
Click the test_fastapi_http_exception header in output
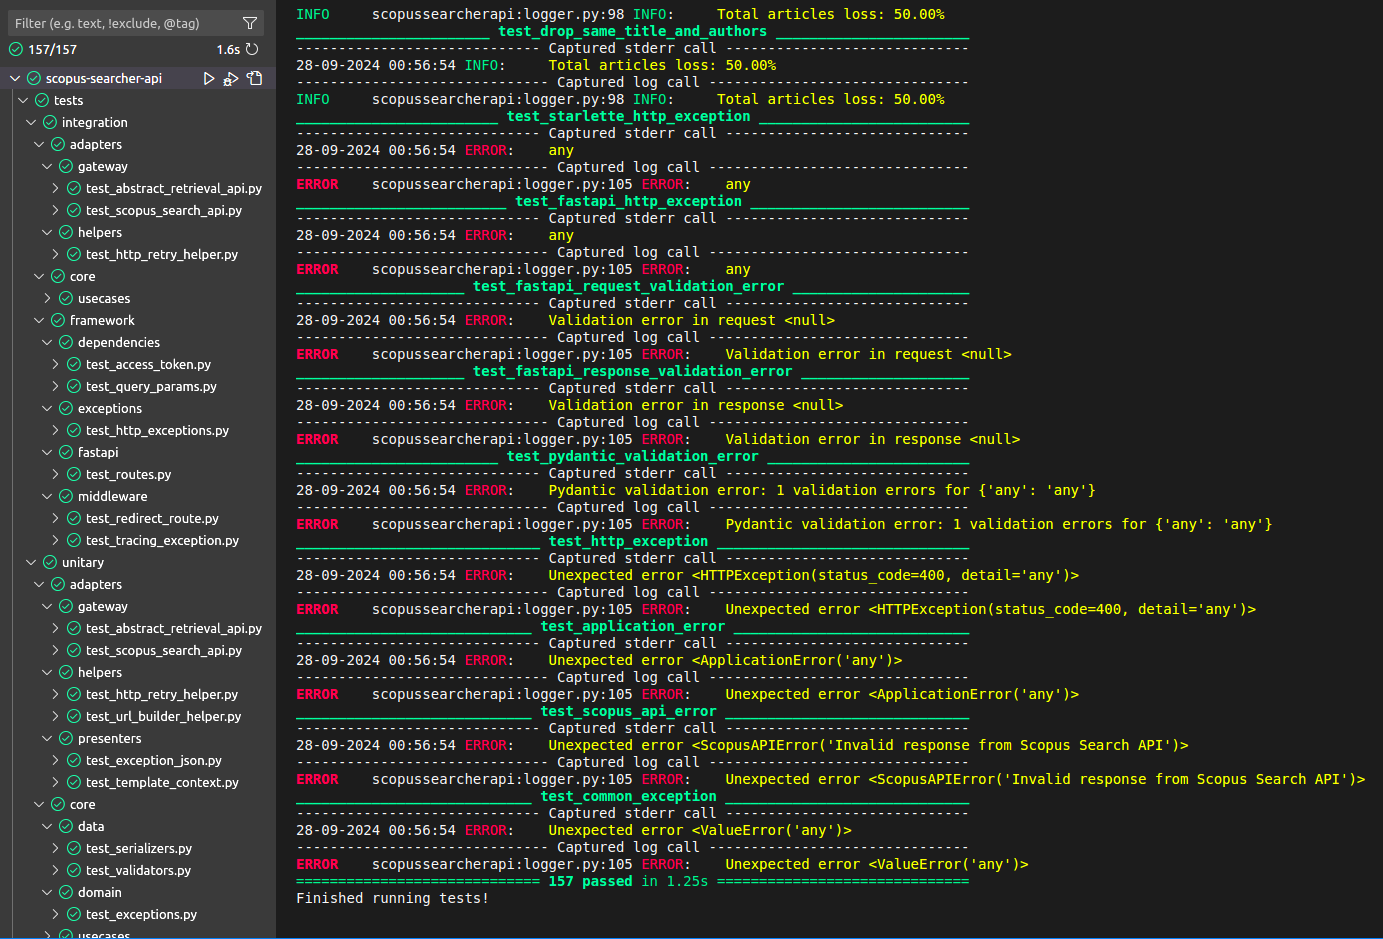coord(628,201)
